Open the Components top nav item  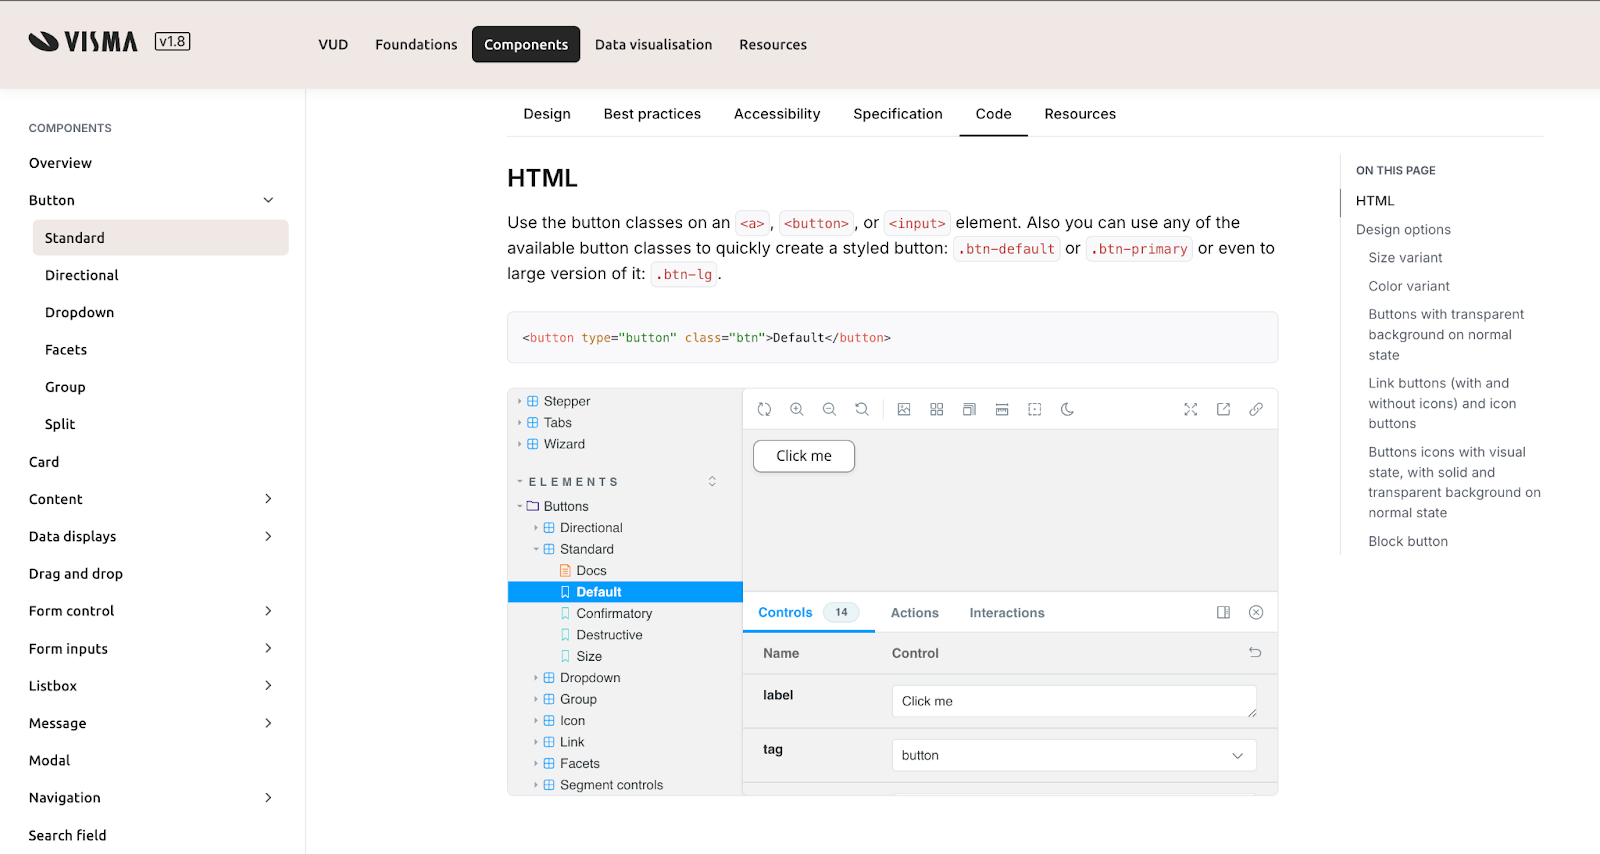(526, 44)
